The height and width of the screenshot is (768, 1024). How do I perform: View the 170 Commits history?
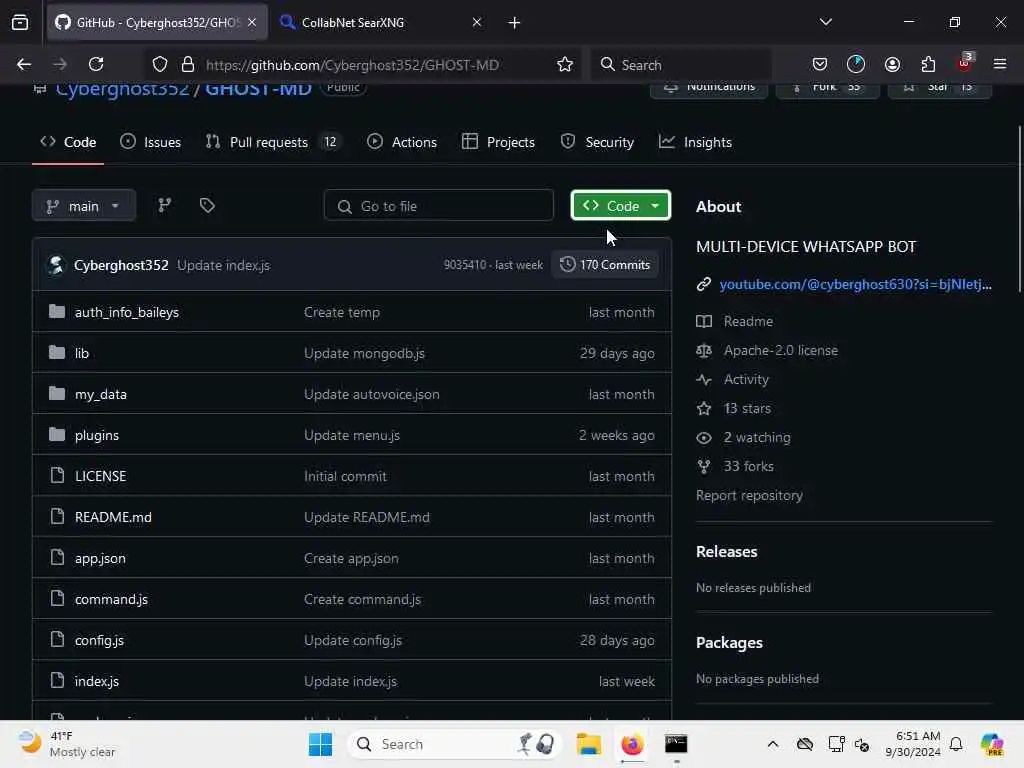[605, 264]
